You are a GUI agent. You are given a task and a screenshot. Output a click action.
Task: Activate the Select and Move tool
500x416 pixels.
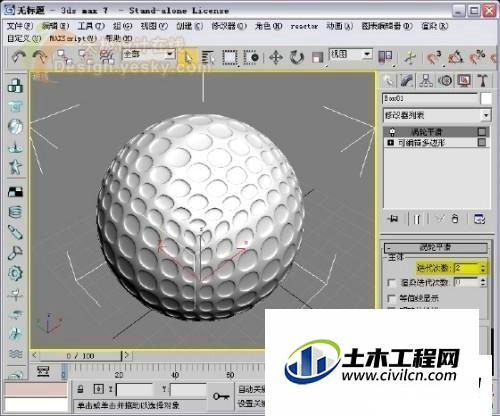[276, 58]
